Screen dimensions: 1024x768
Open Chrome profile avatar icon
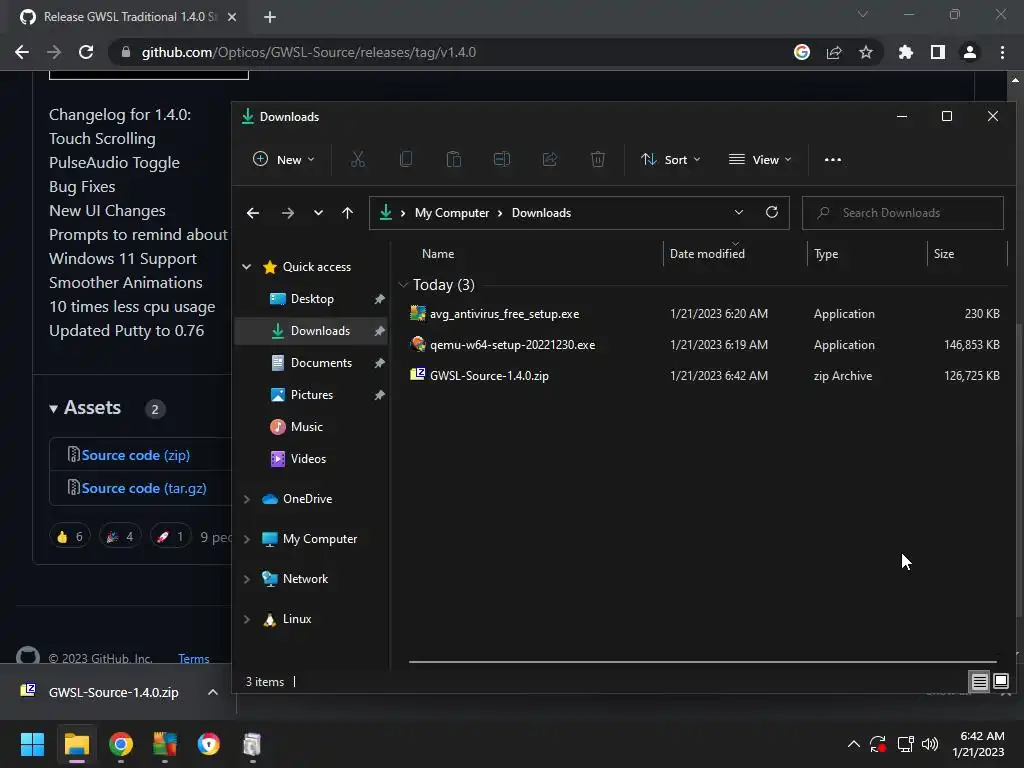[x=970, y=52]
